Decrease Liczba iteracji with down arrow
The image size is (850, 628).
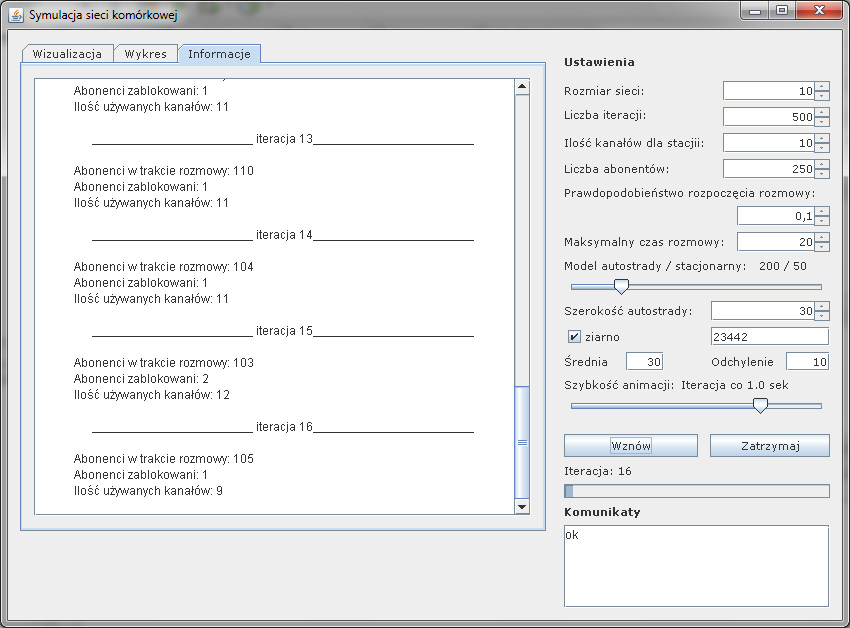click(822, 121)
